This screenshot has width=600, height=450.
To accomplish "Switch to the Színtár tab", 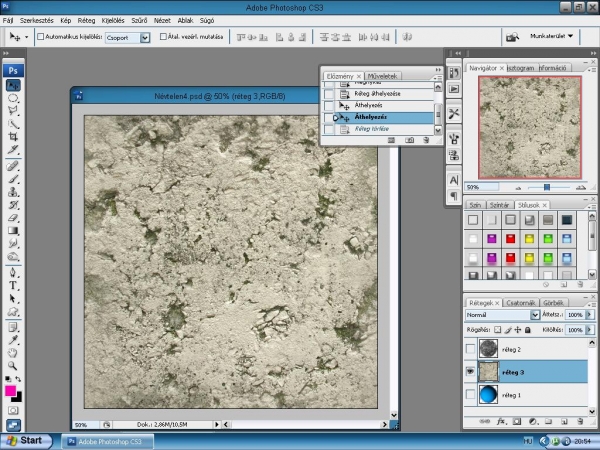I will [x=499, y=205].
